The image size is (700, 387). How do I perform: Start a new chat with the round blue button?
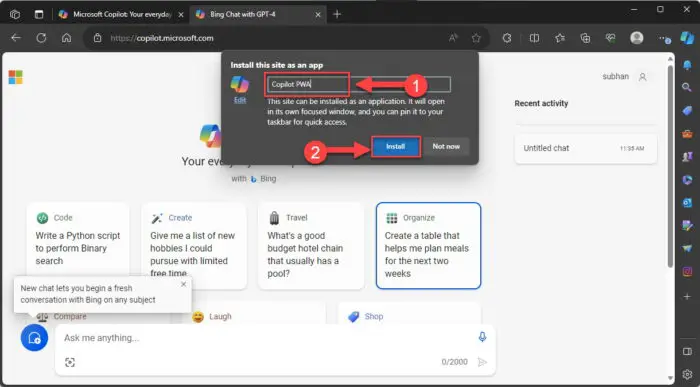coord(34,338)
